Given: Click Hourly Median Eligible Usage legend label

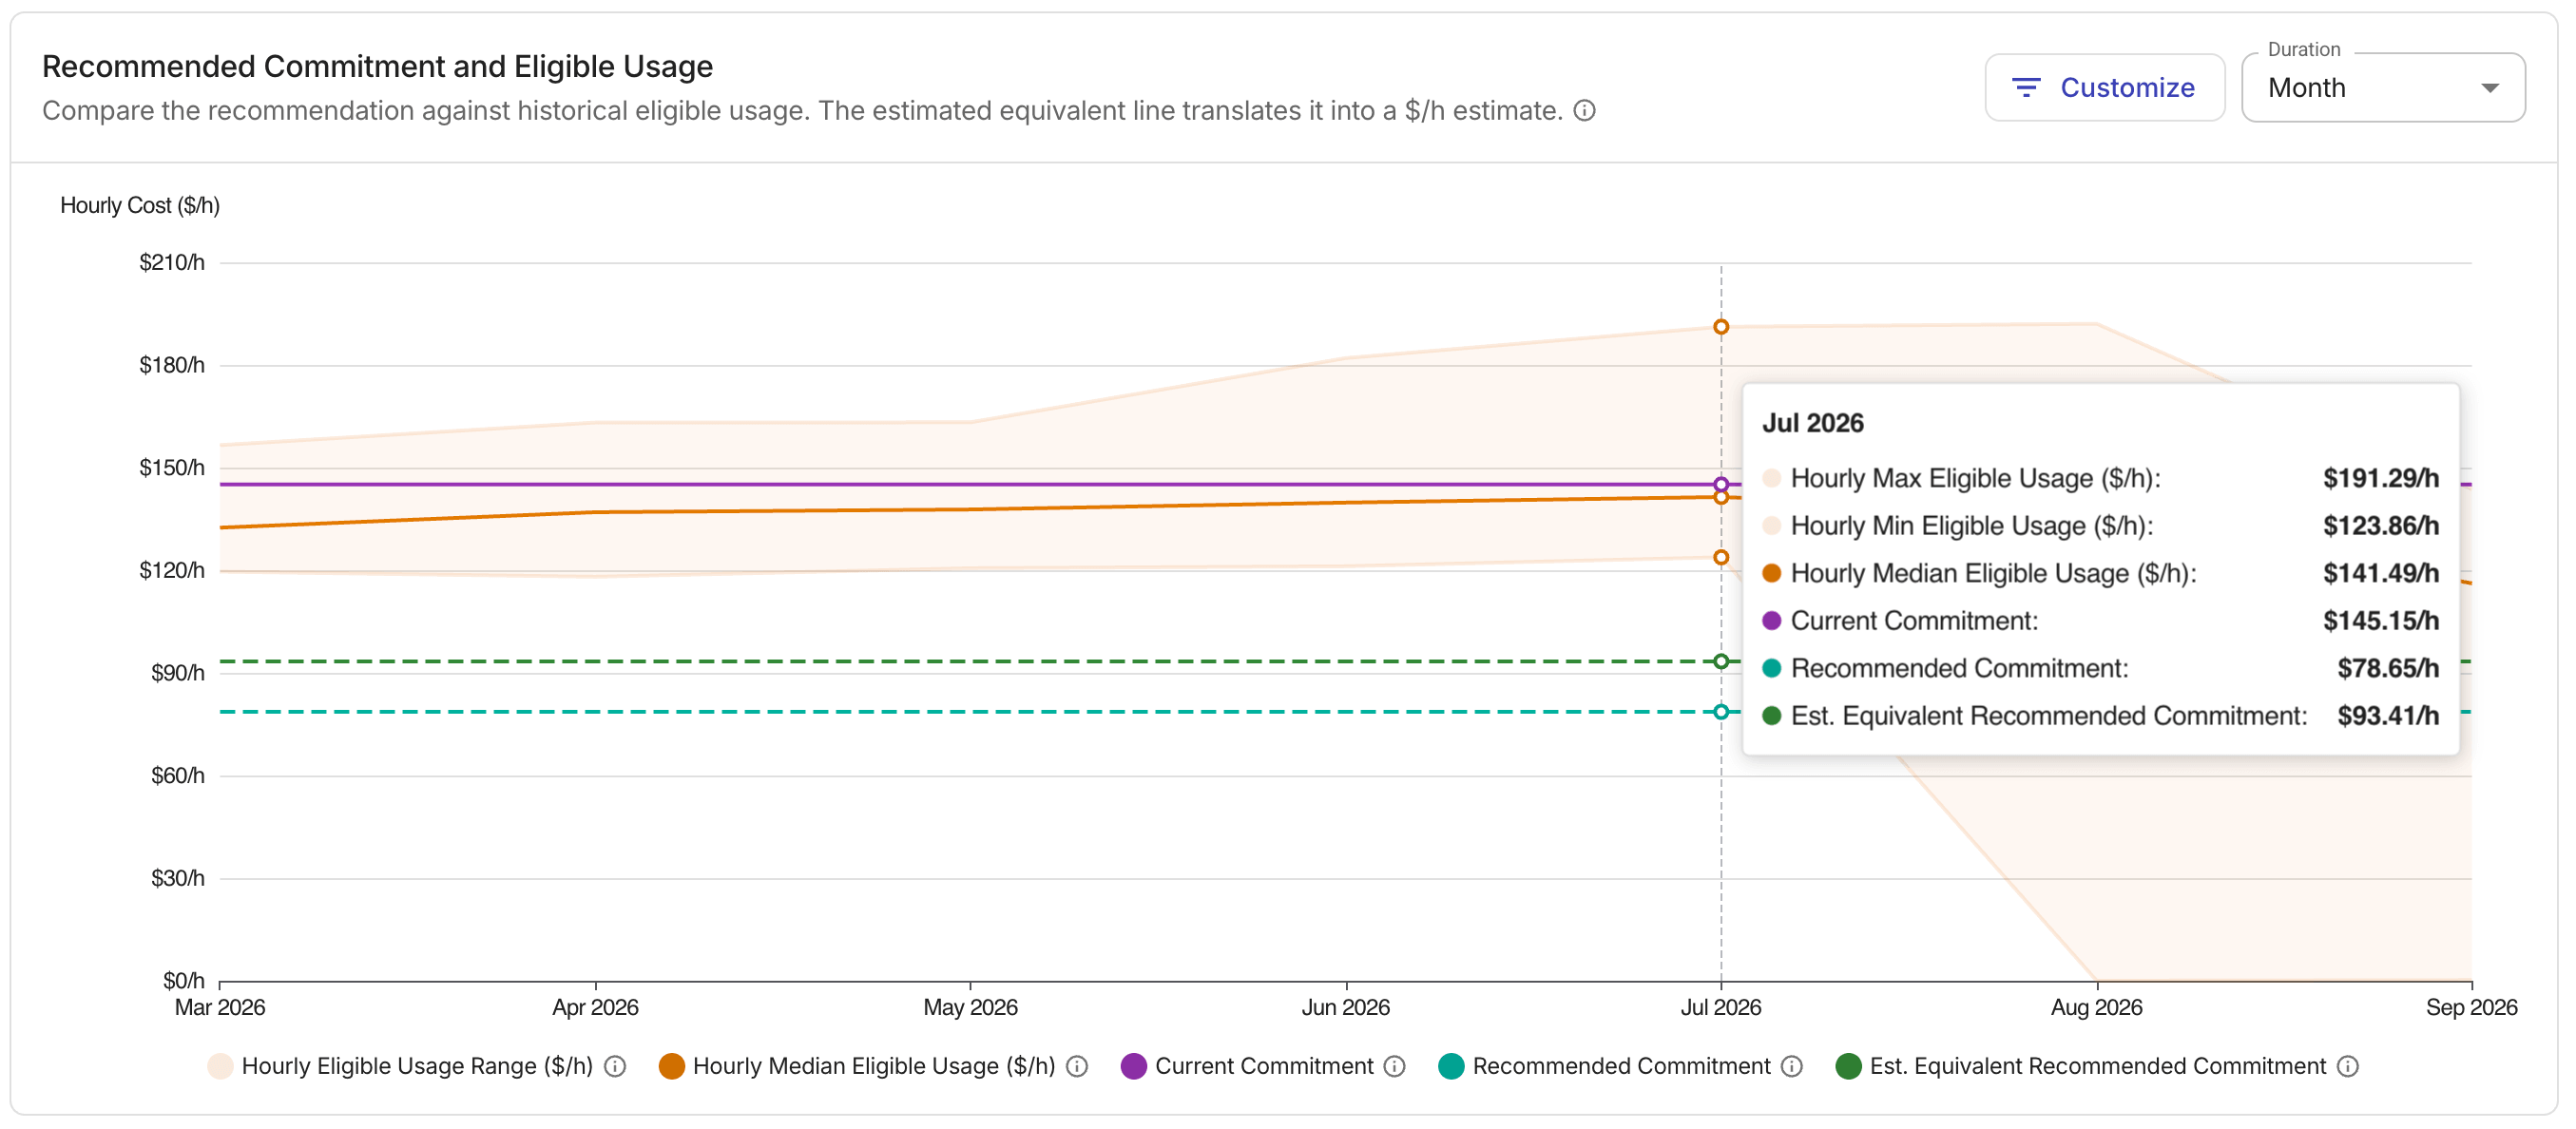Looking at the screenshot, I should 874,1067.
